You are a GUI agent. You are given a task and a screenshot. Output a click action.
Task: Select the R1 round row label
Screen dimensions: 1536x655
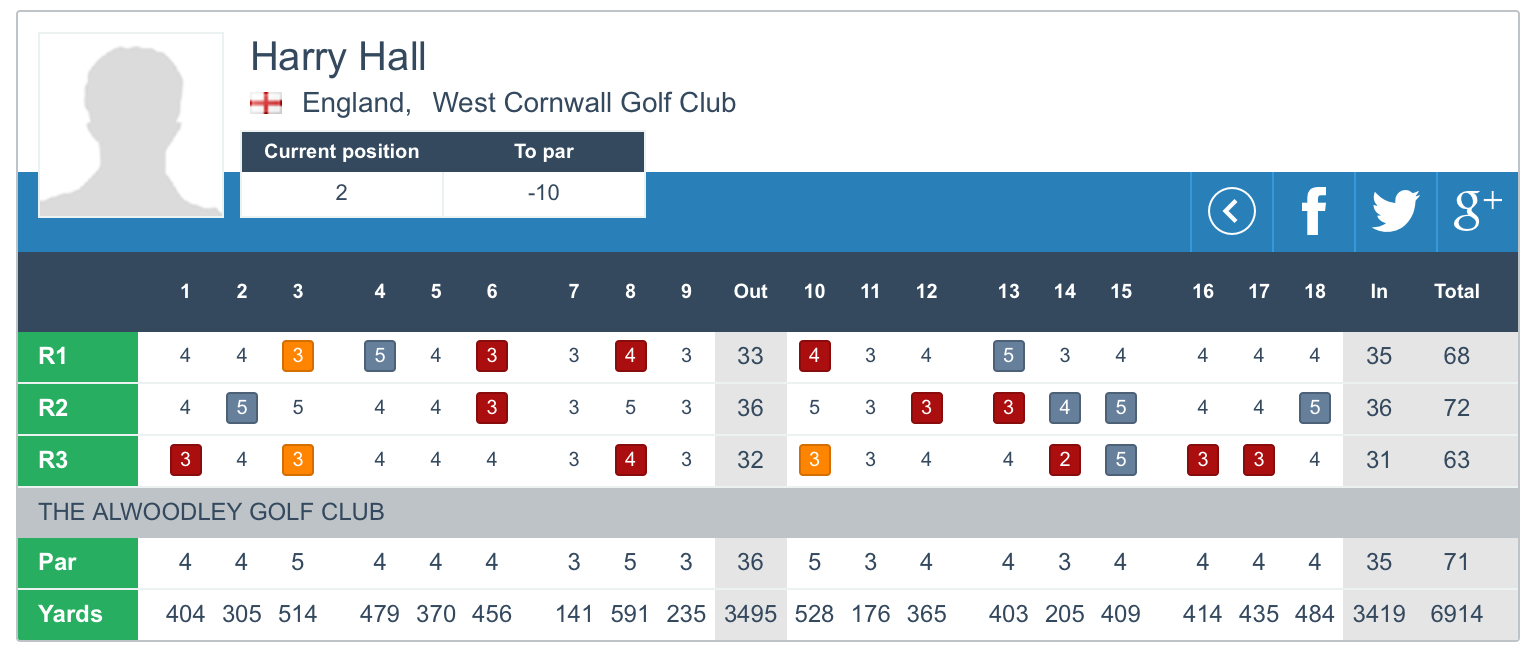[78, 356]
